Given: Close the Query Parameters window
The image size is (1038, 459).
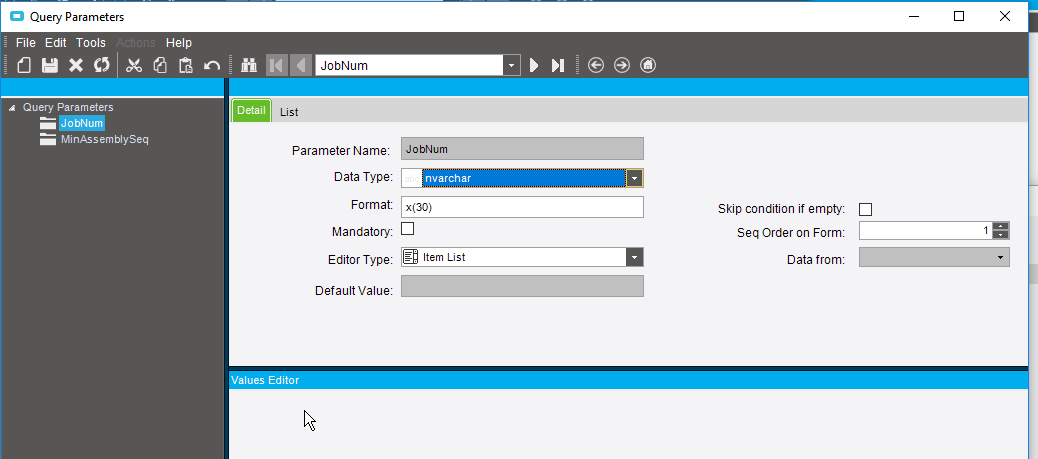Looking at the screenshot, I should 1004,17.
